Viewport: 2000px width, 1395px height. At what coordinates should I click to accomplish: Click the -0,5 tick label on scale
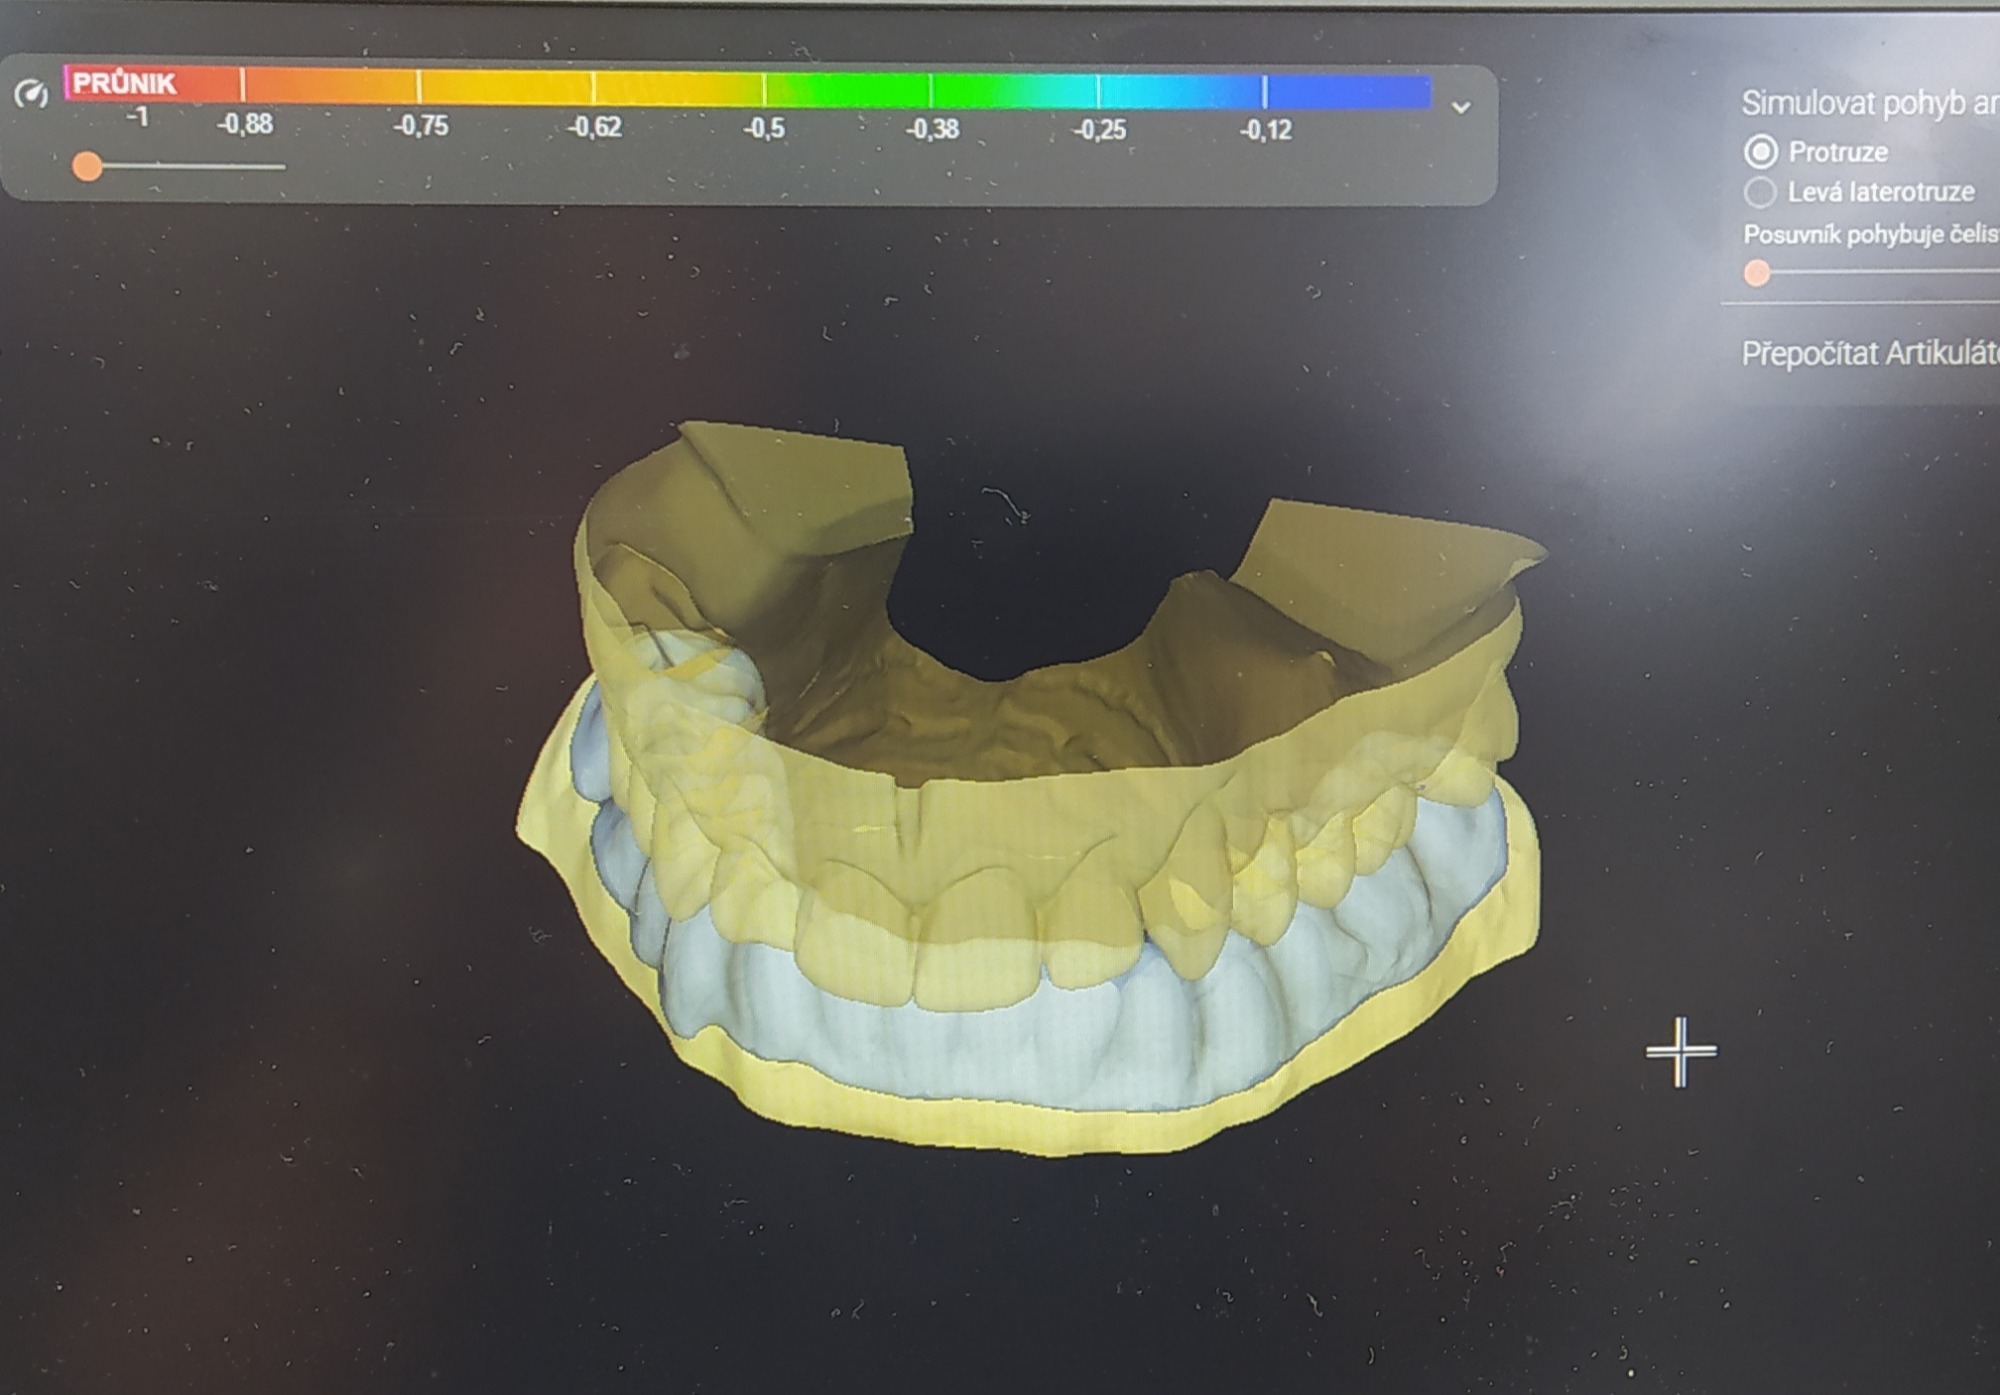(764, 128)
